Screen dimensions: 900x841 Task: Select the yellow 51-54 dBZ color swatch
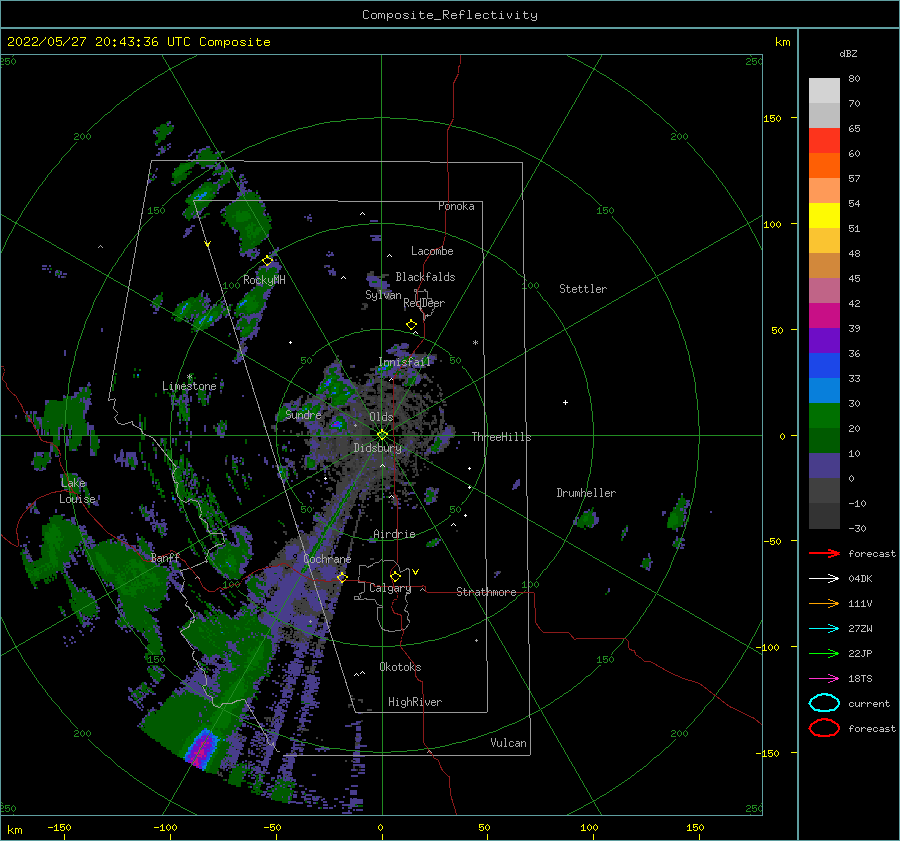[824, 216]
